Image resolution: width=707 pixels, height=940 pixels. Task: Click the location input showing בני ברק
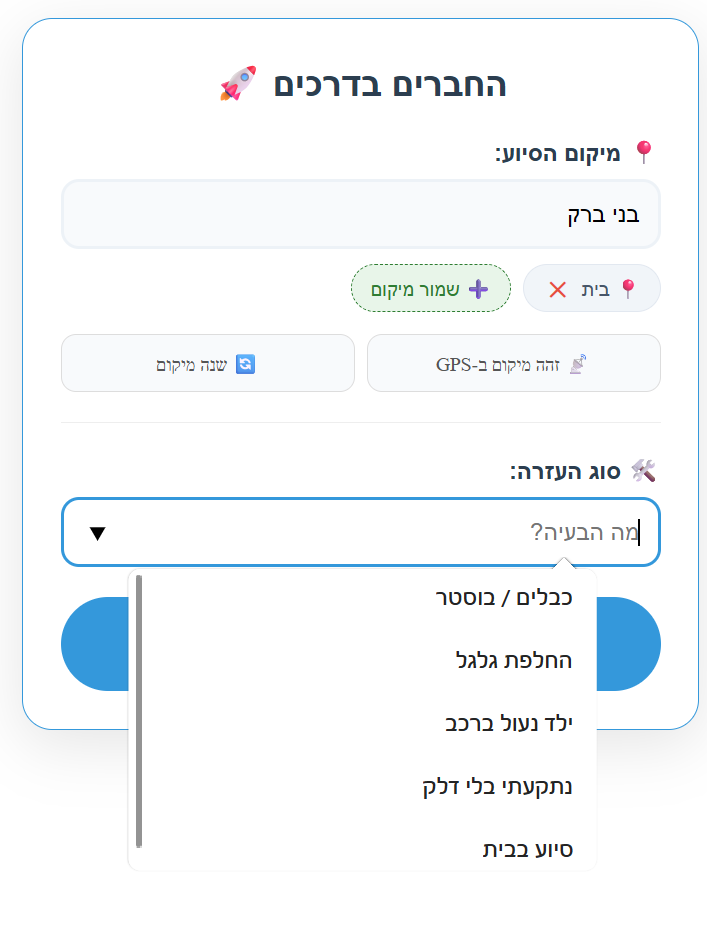click(360, 213)
